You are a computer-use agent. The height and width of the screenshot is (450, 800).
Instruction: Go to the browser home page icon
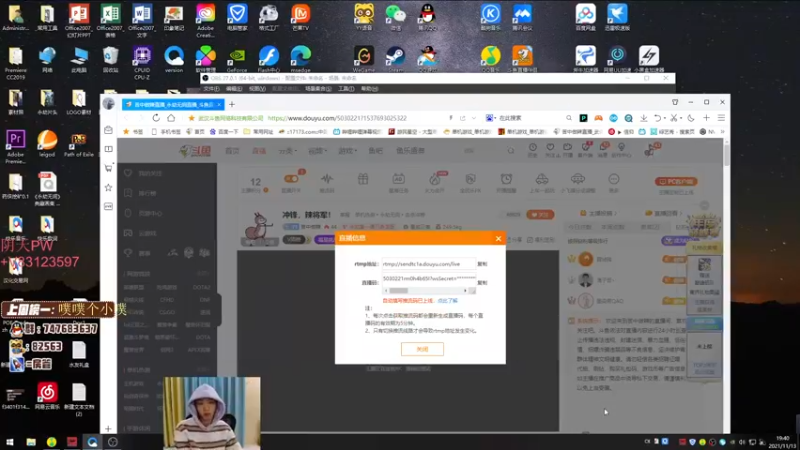[x=171, y=118]
